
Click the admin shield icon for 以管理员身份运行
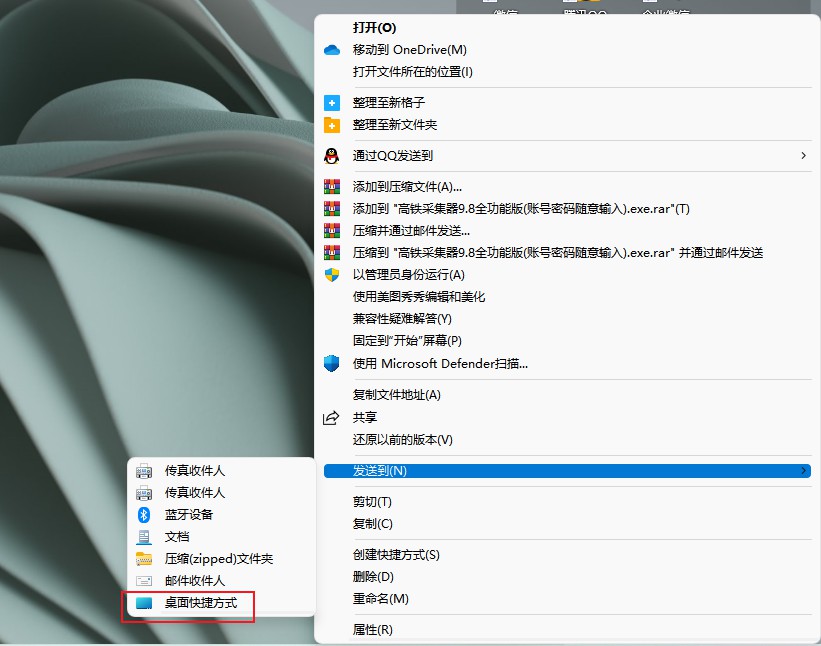click(x=331, y=275)
